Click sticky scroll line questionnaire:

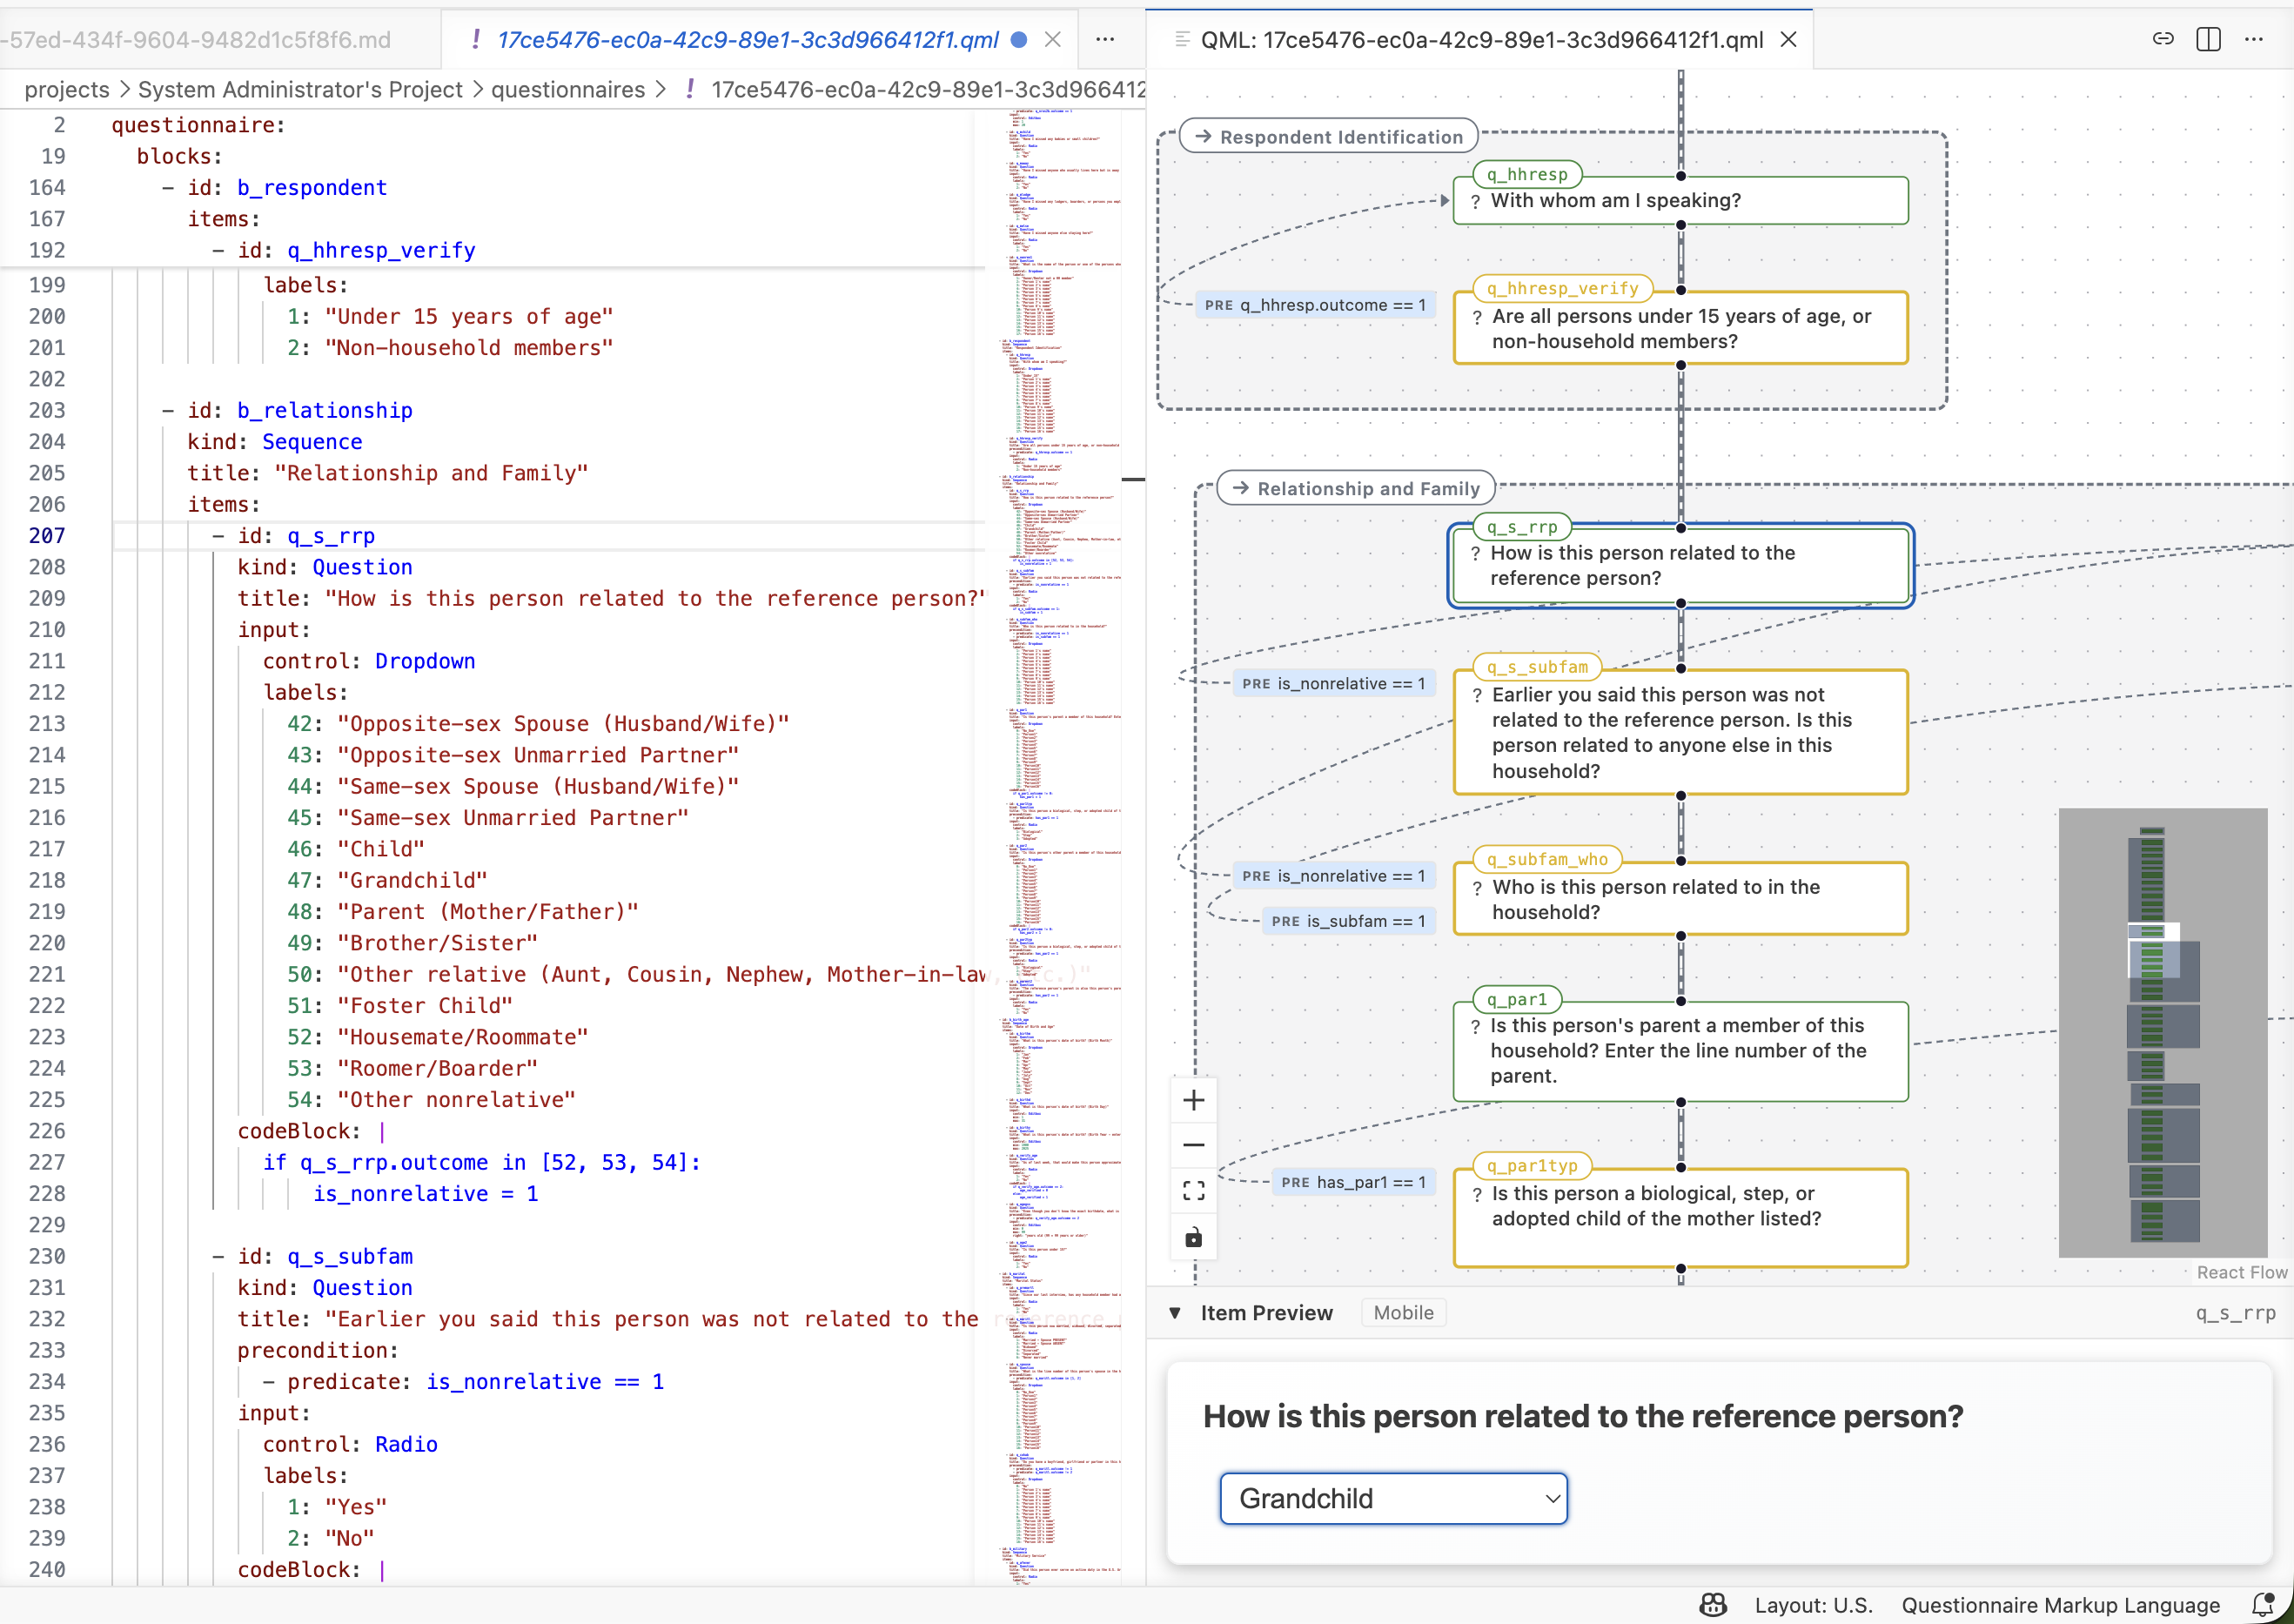[198, 125]
